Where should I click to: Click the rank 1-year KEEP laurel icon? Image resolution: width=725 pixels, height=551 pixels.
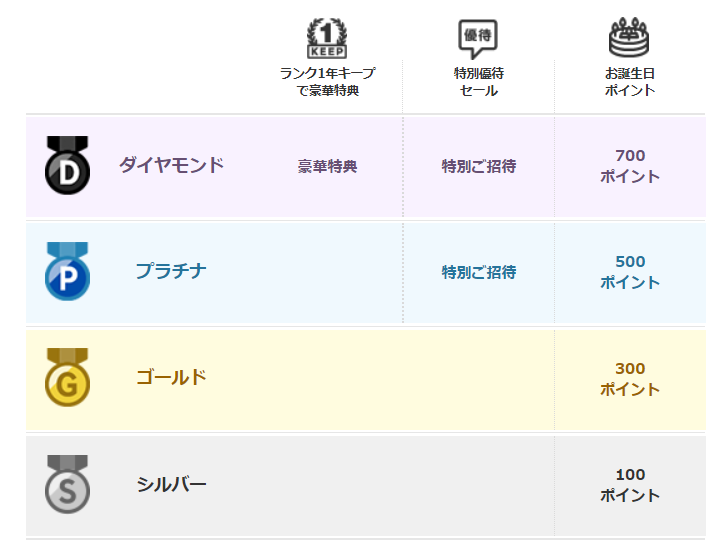(327, 38)
